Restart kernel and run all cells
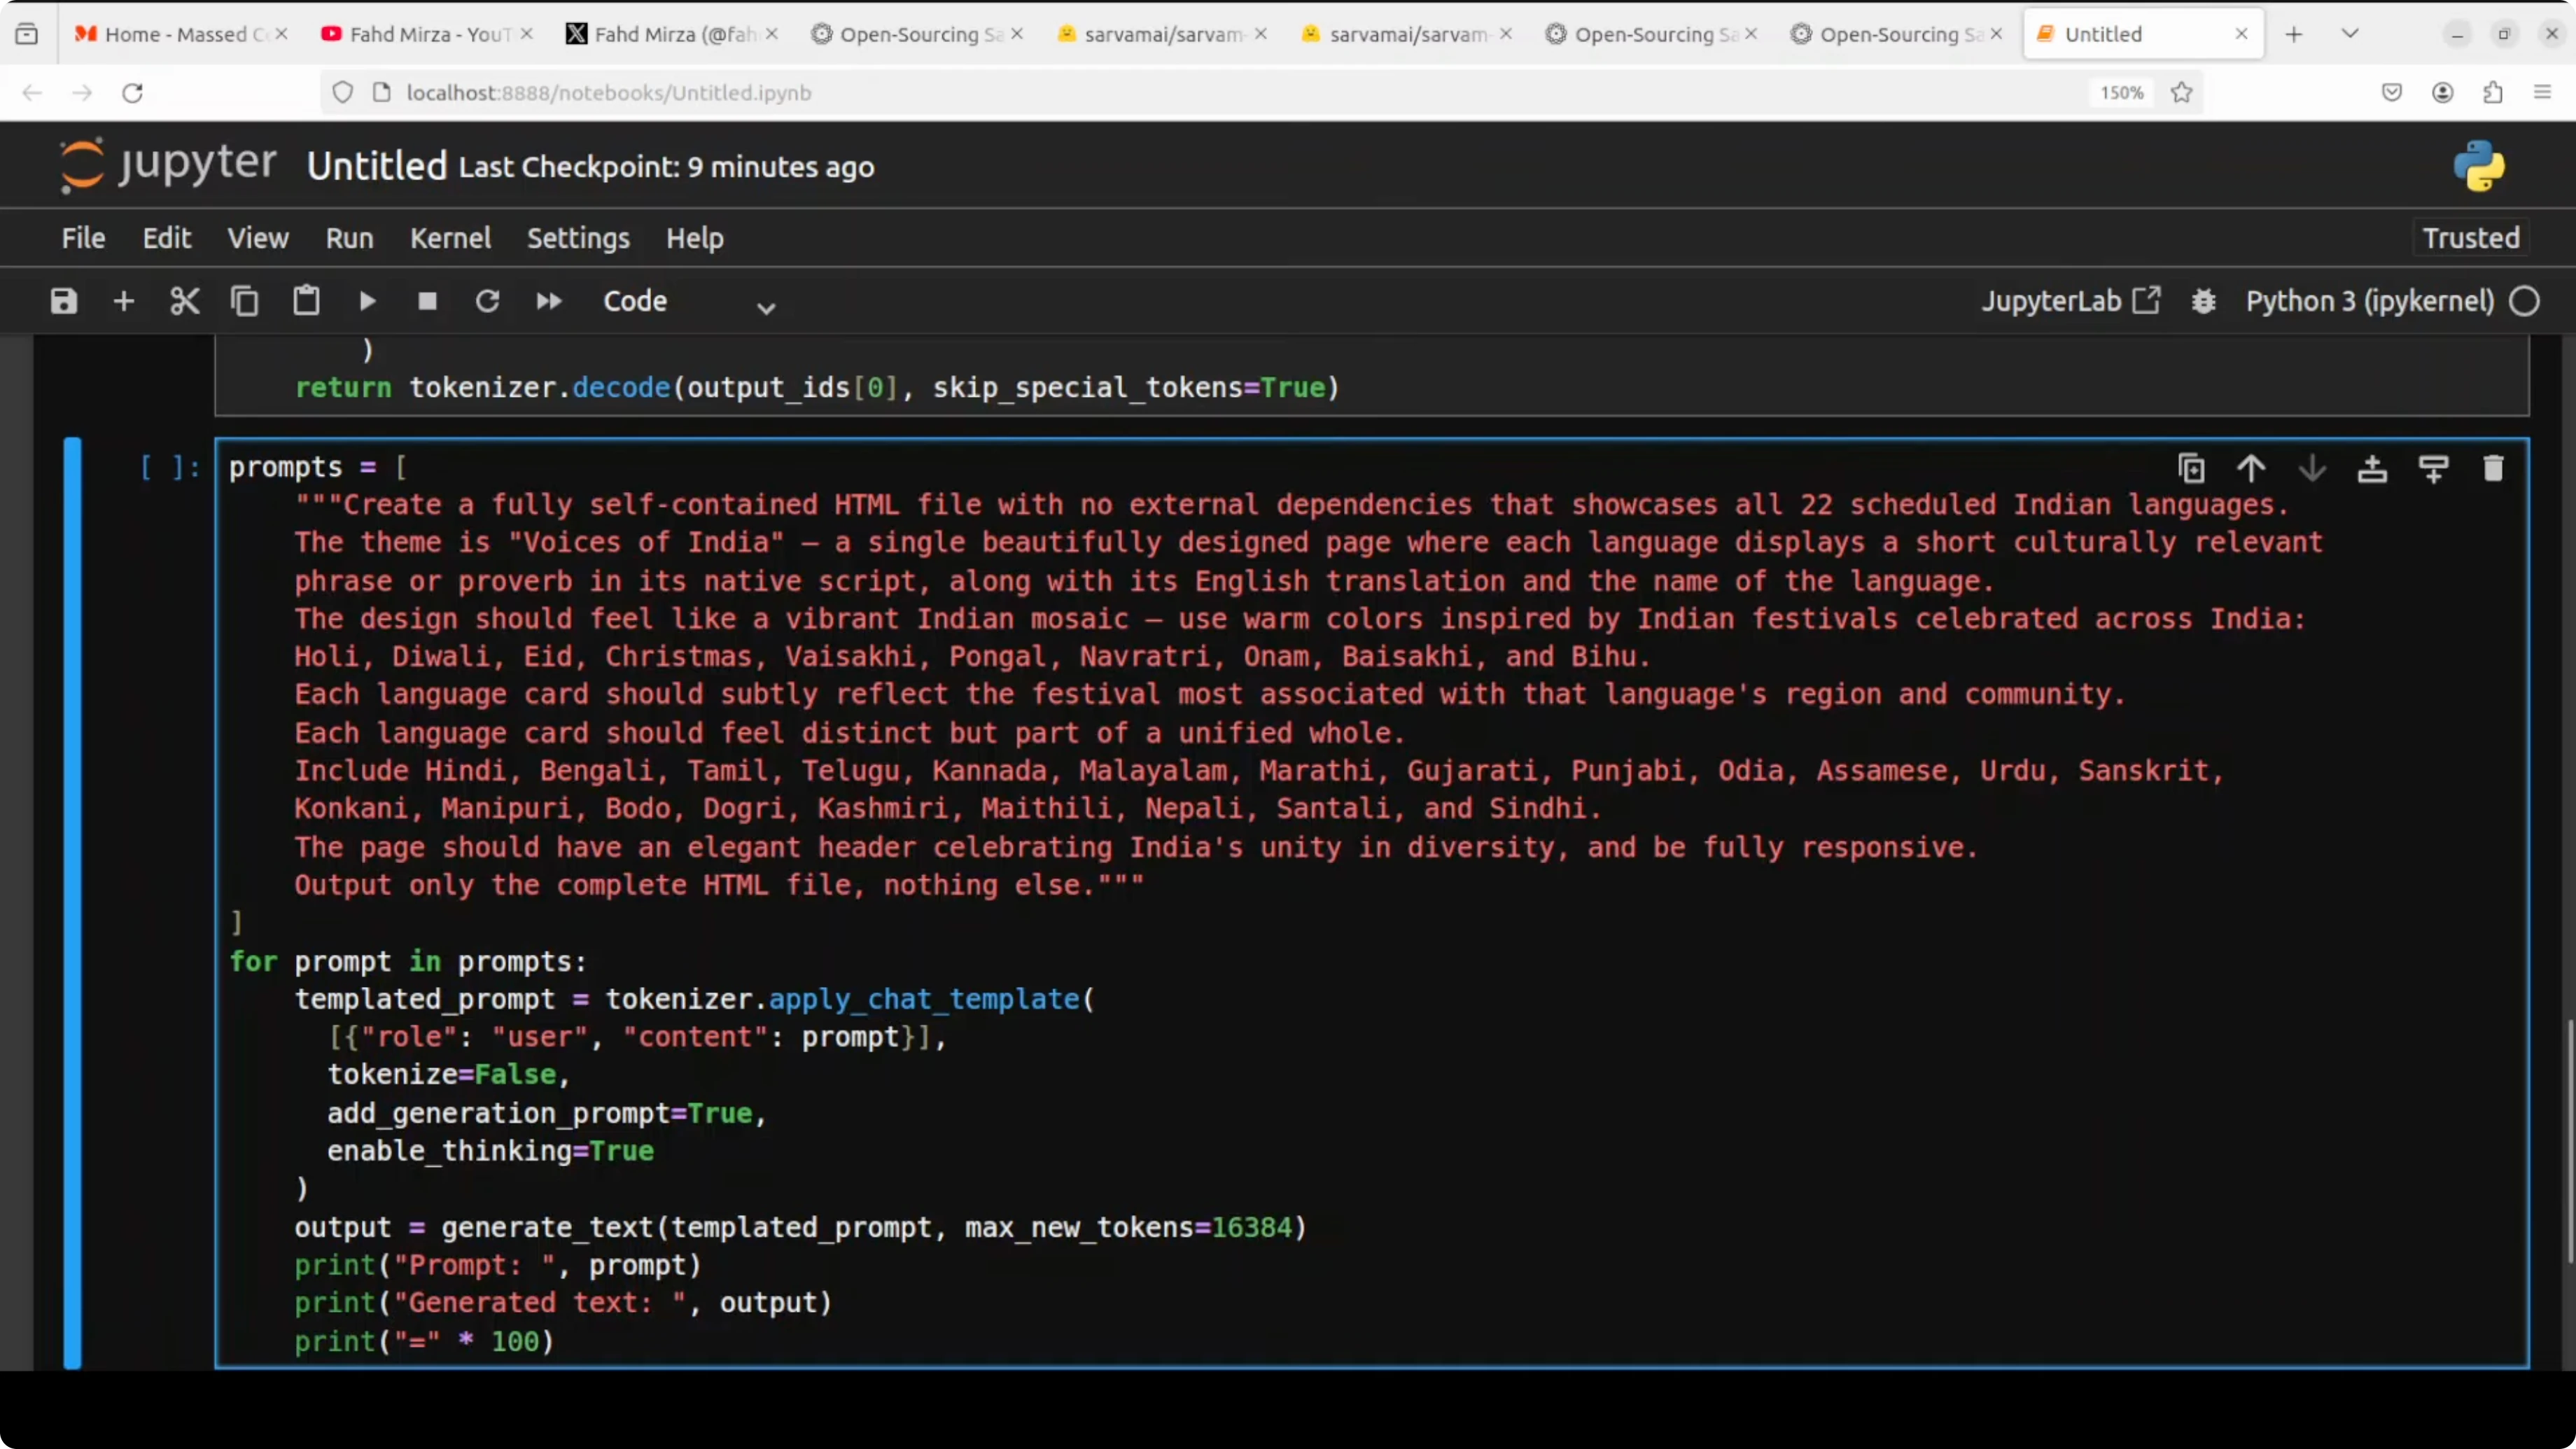Viewport: 2576px width, 1449px height. coord(549,301)
